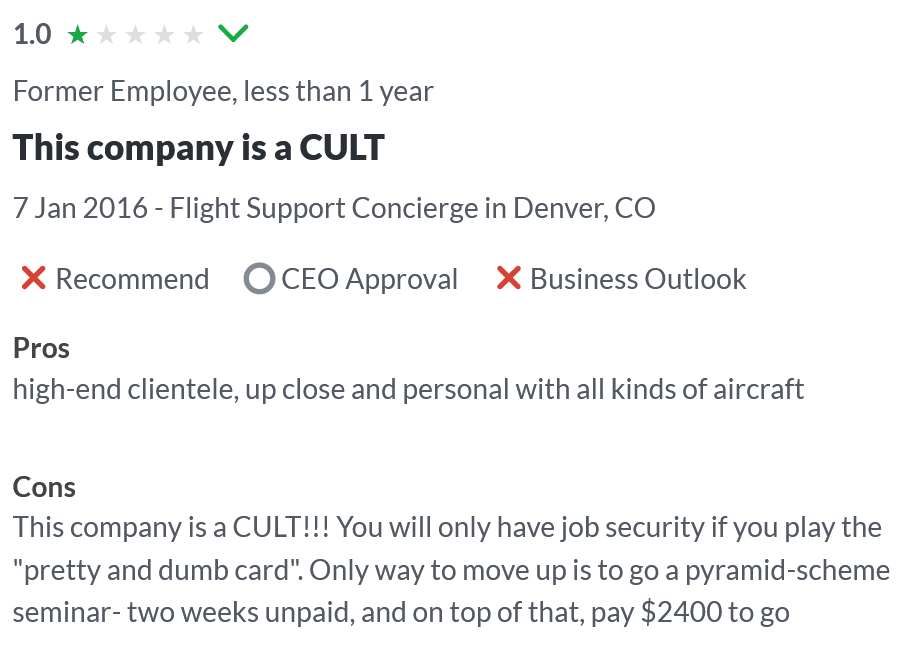Click the fifth gray rating star
The width and height of the screenshot is (917, 660).
tap(193, 35)
